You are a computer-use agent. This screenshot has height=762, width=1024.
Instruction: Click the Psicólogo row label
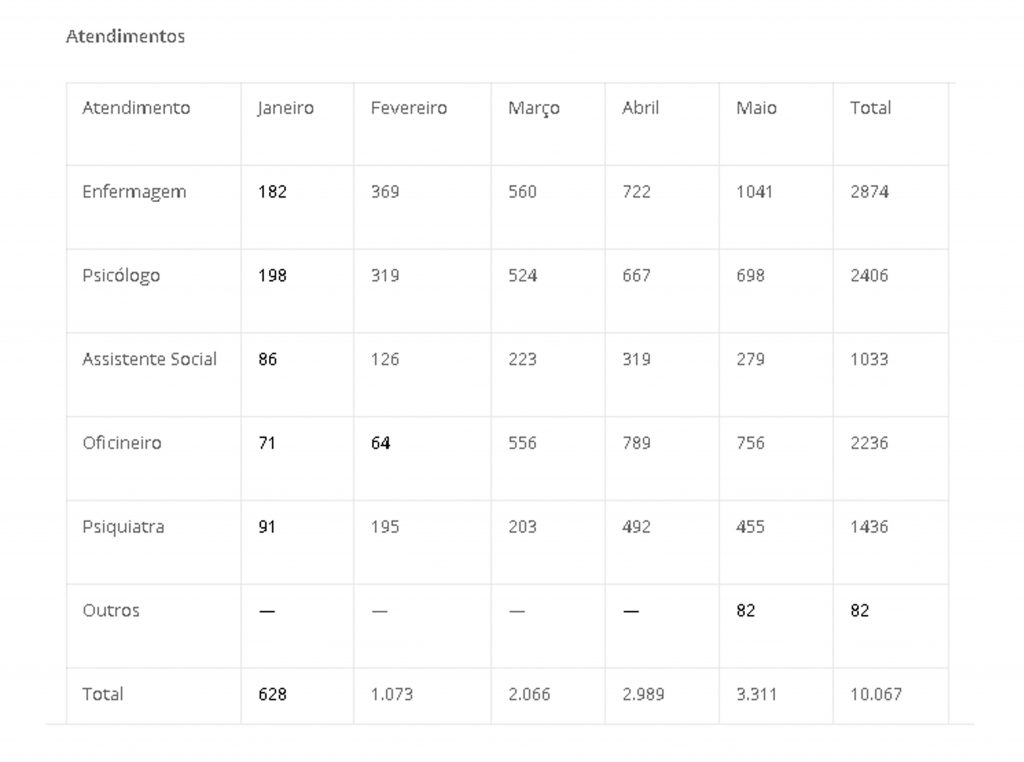(121, 276)
